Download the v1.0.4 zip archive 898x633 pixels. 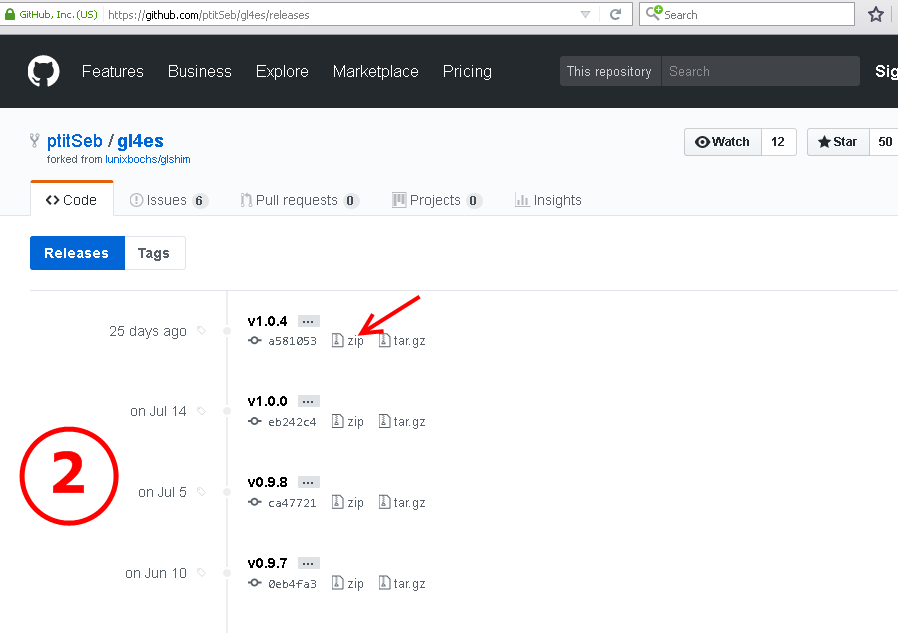pos(355,341)
